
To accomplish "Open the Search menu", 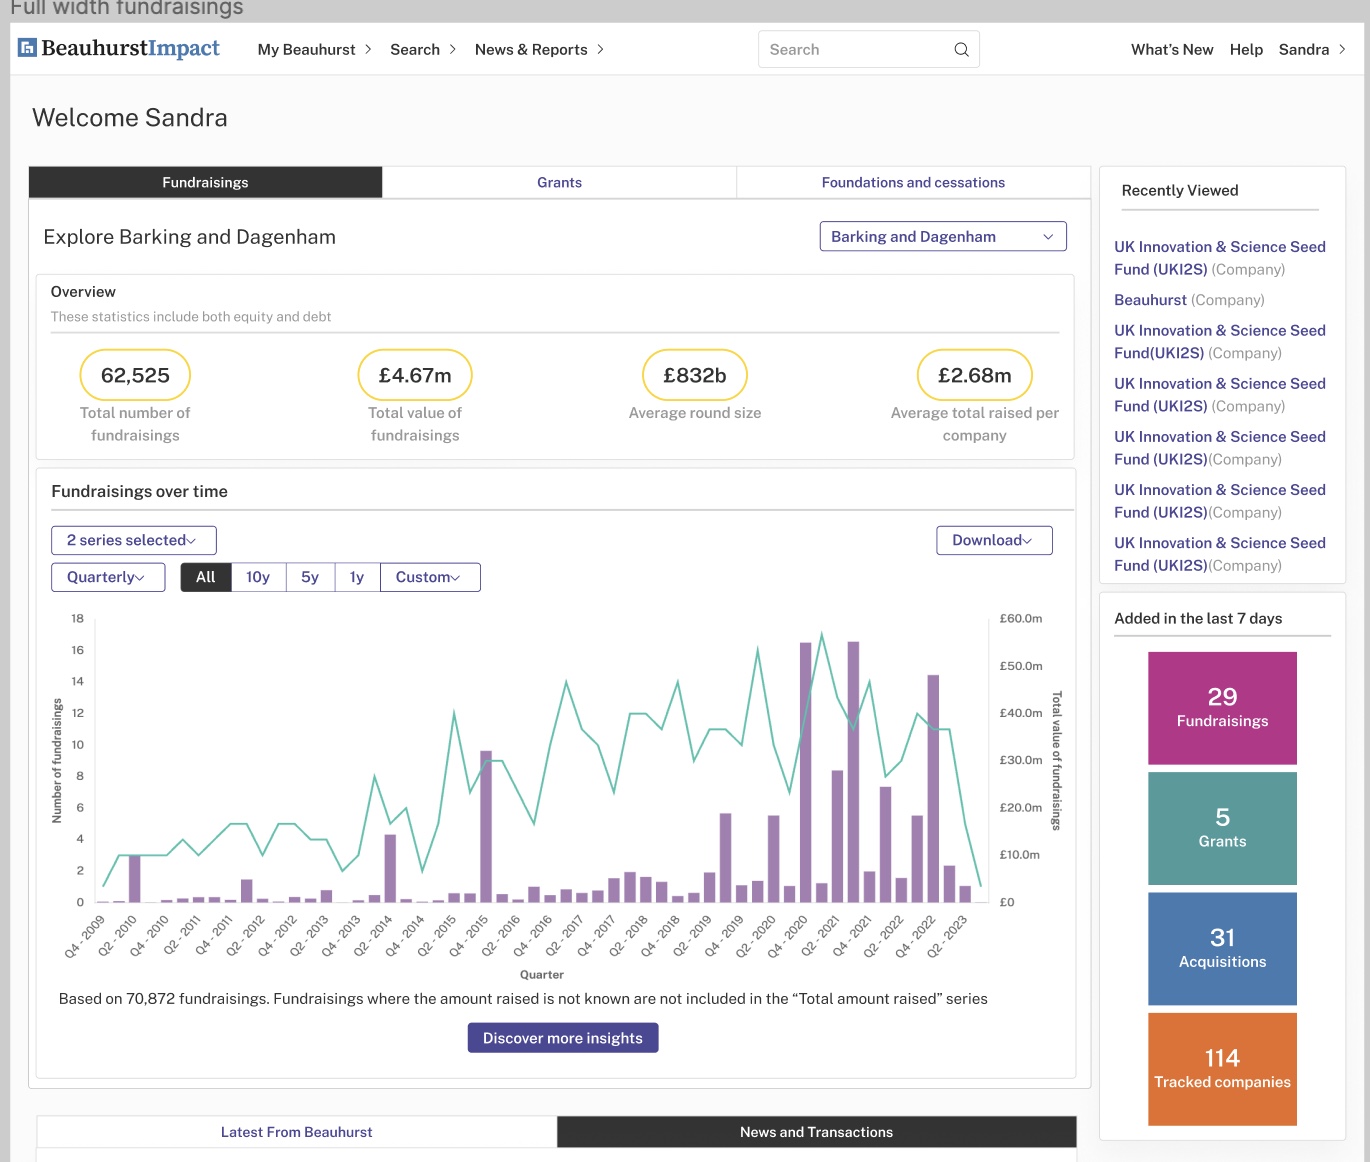I will [x=423, y=49].
